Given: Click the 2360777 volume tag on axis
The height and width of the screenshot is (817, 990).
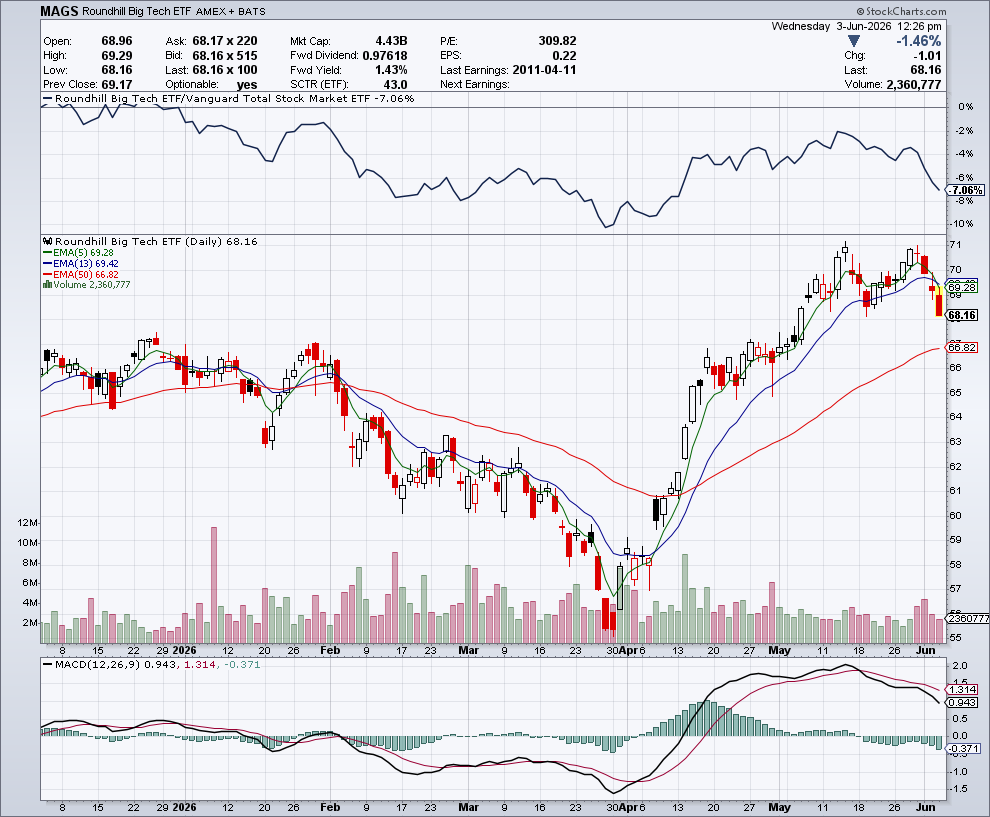Looking at the screenshot, I should 969,618.
